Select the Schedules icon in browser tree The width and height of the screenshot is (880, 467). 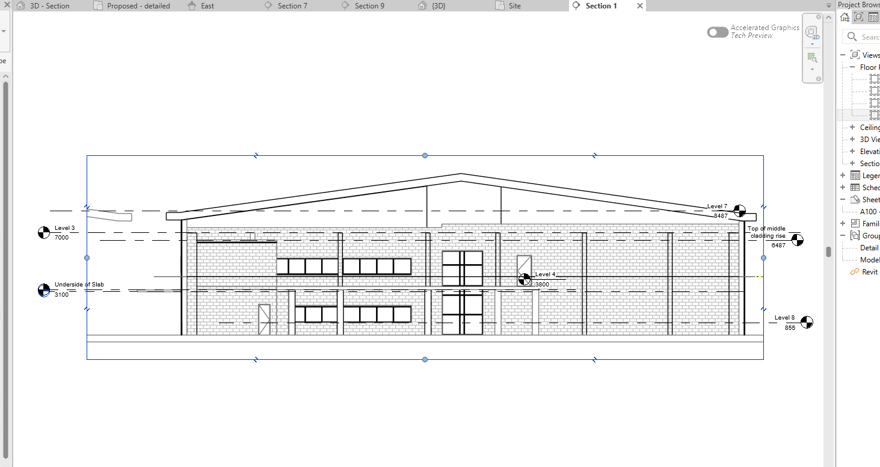click(855, 187)
